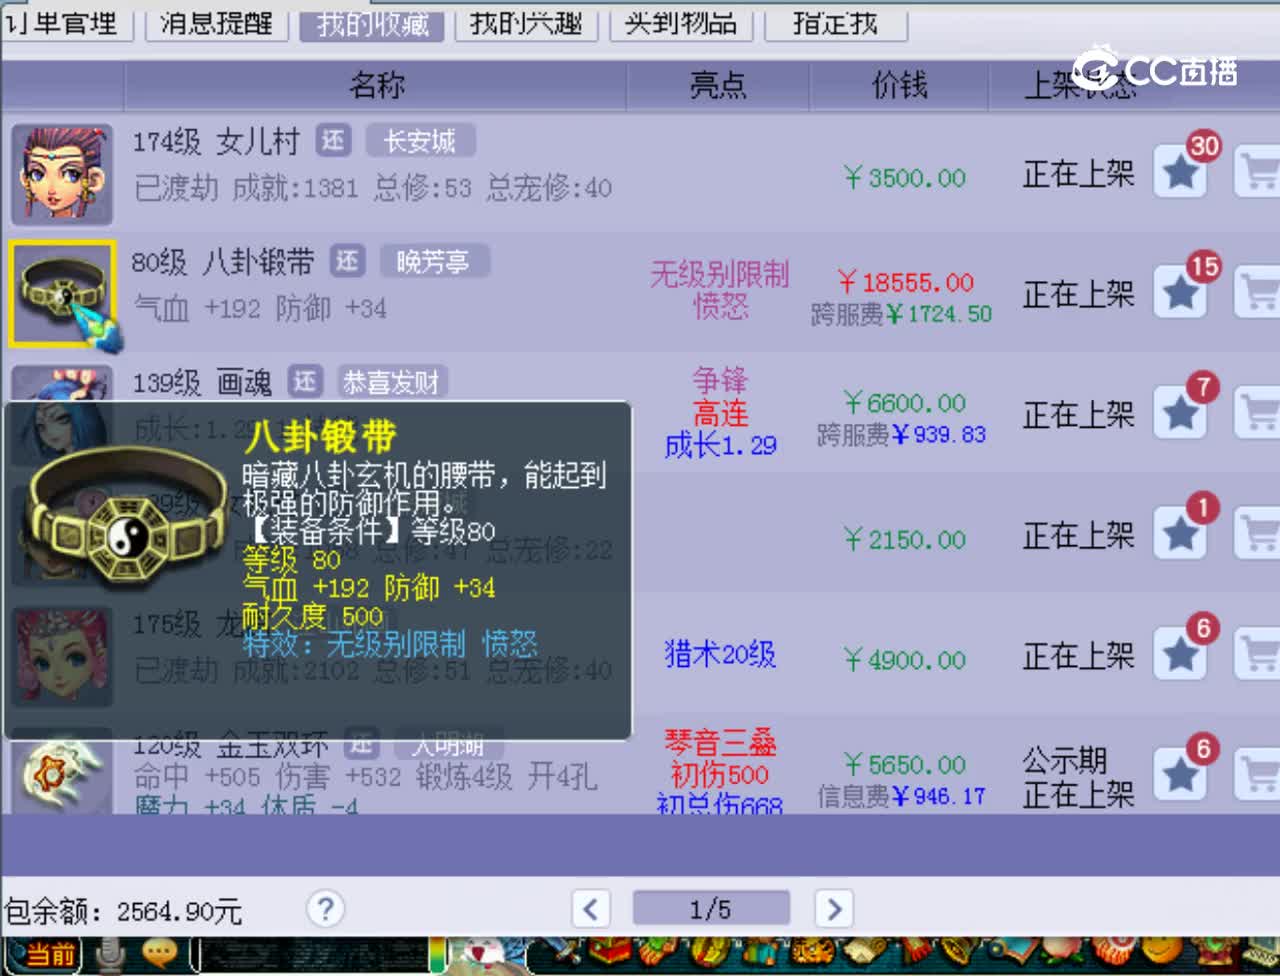This screenshot has width=1280, height=976.
Task: Go to previous page arrow
Action: 590,909
